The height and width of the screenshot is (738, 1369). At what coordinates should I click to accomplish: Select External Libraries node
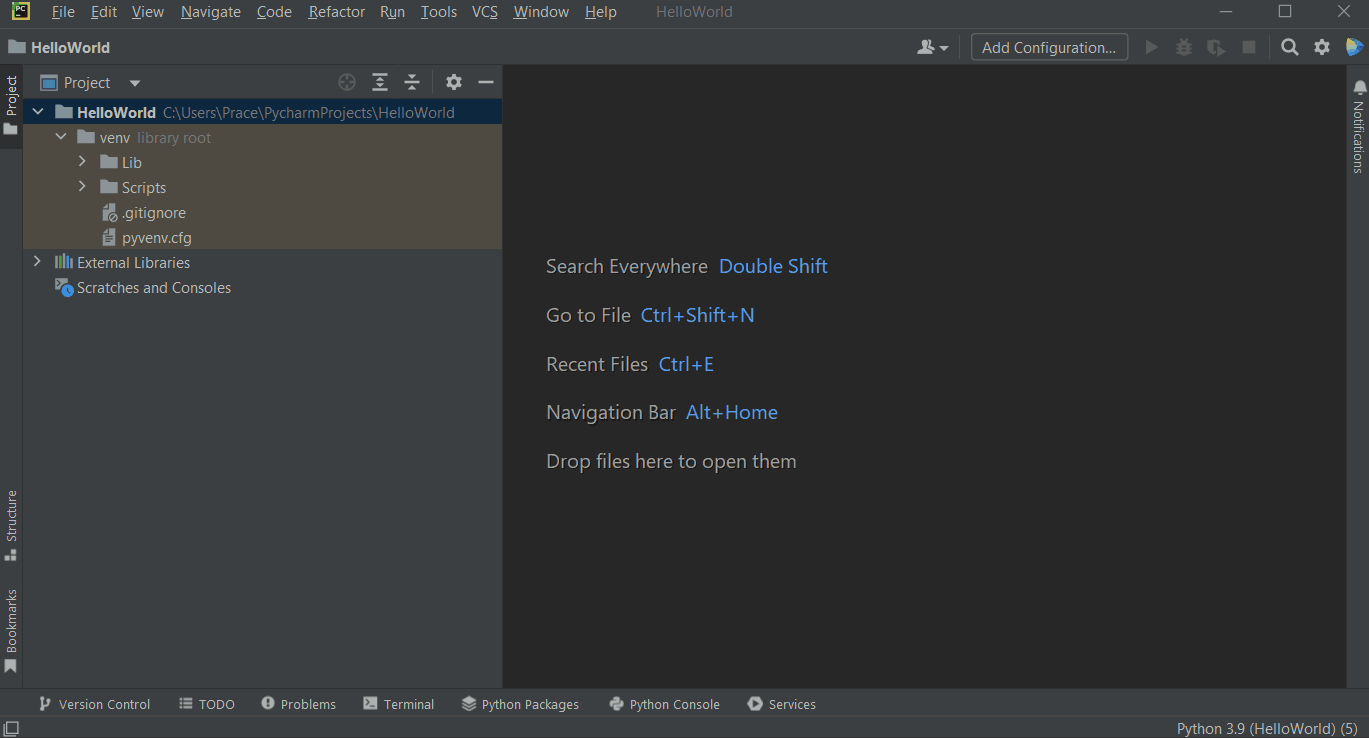122,262
